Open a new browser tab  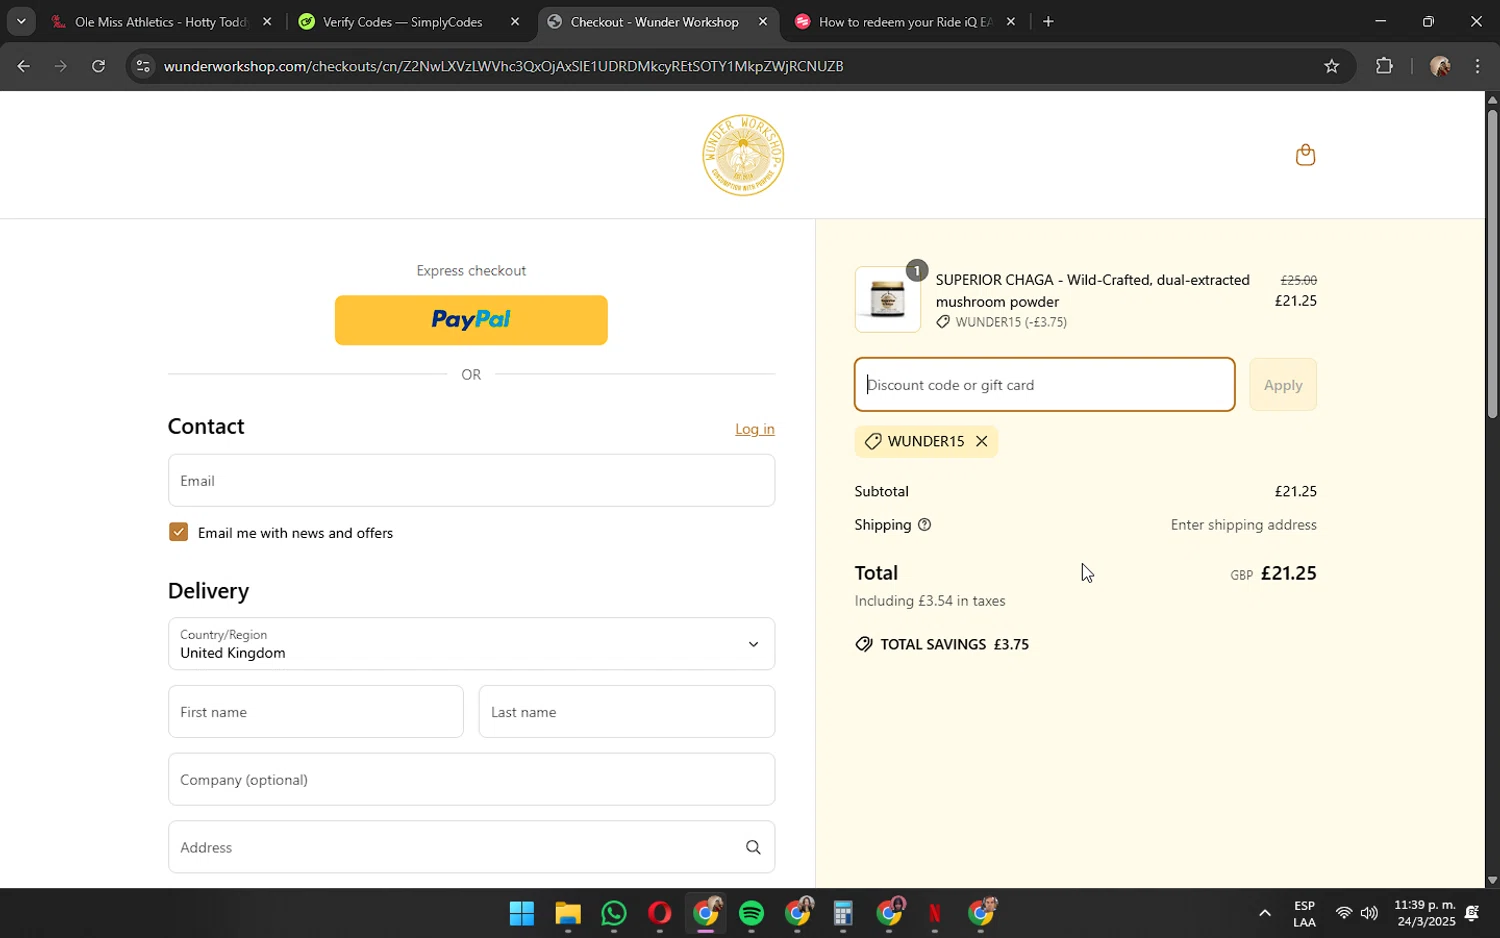[1048, 21]
